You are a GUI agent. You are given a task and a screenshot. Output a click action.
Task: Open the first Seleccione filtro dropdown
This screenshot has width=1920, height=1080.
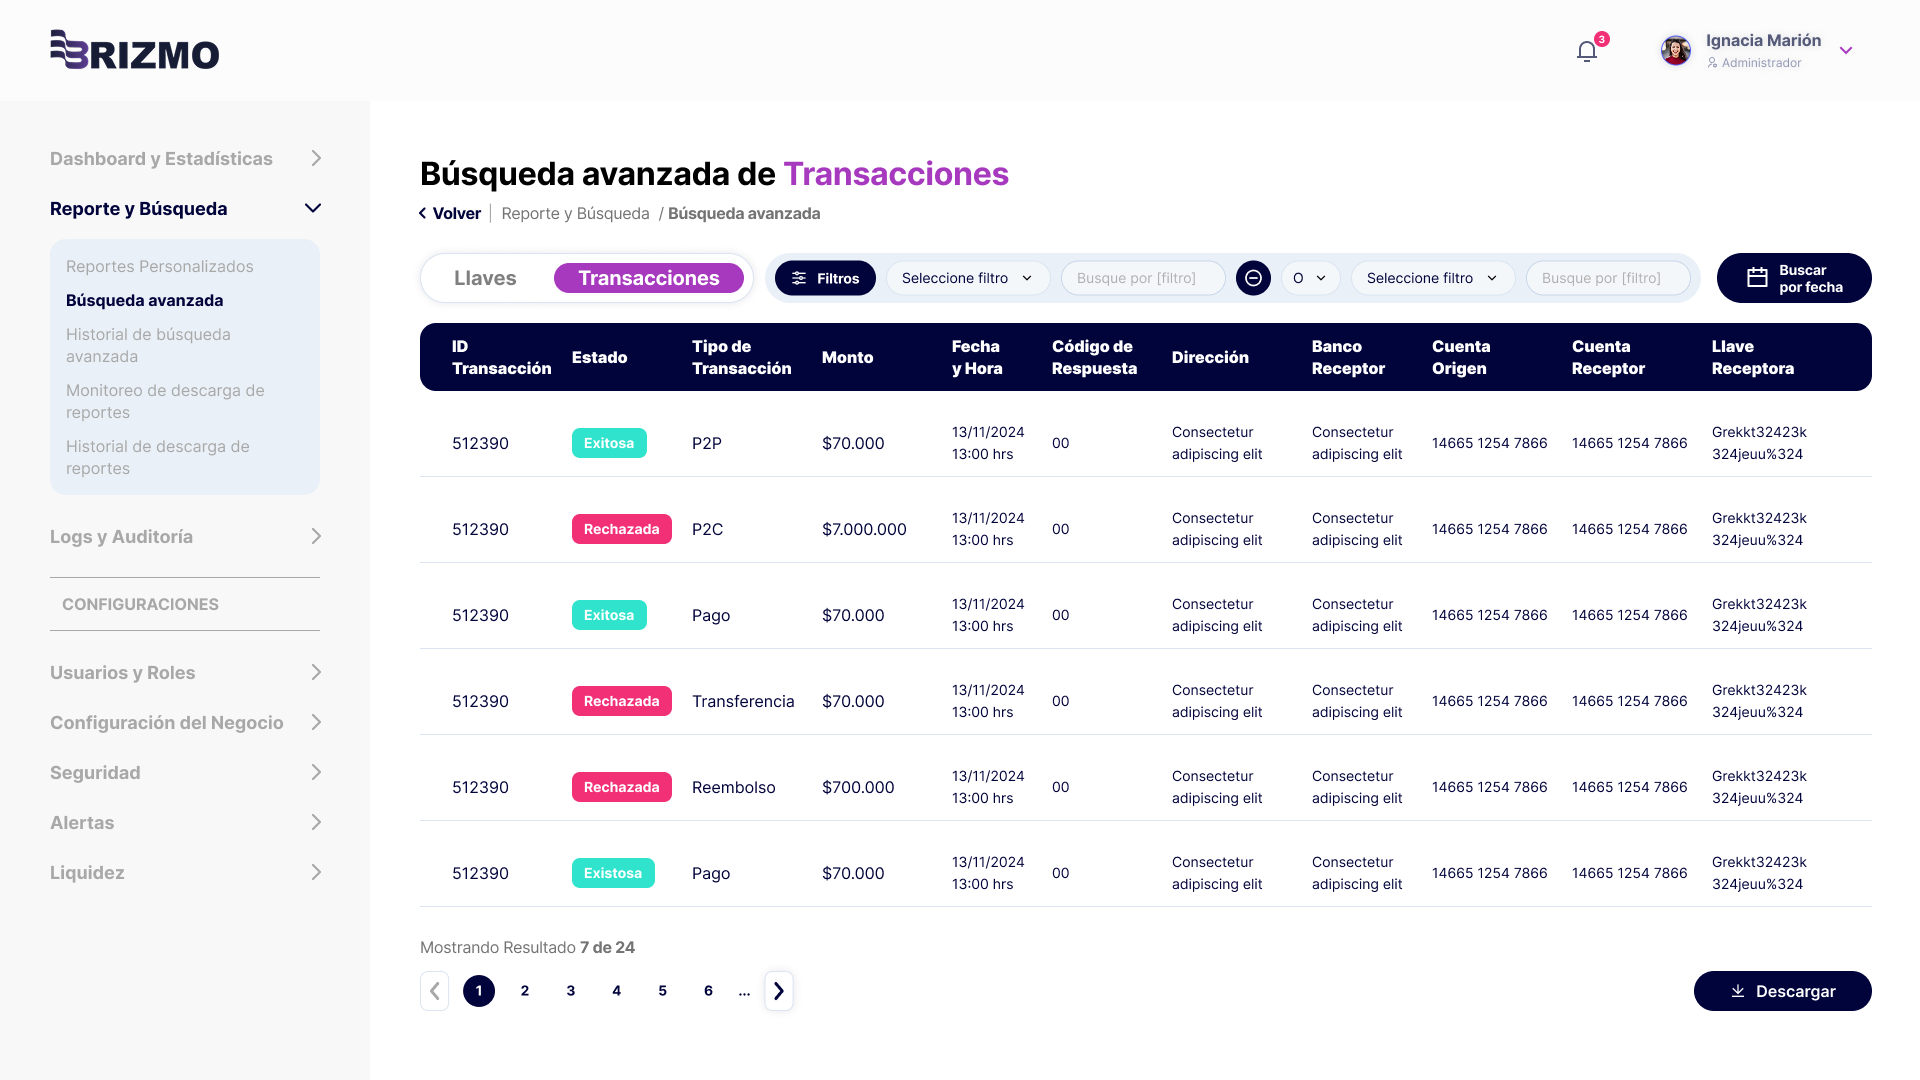coord(967,278)
